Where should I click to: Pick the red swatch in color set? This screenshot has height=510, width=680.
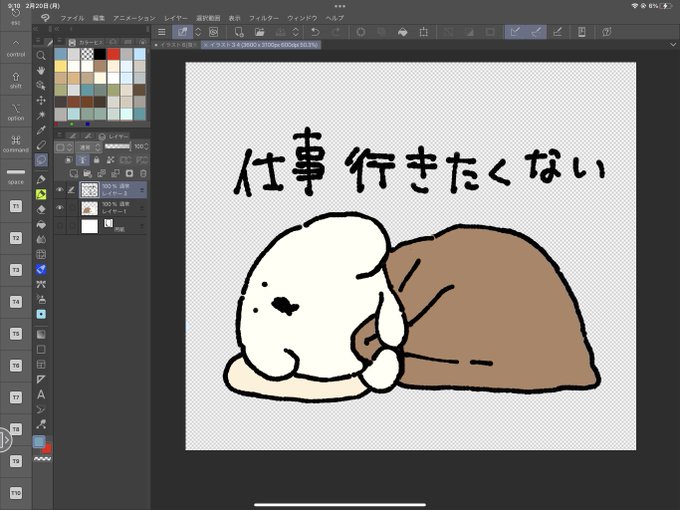[x=113, y=54]
